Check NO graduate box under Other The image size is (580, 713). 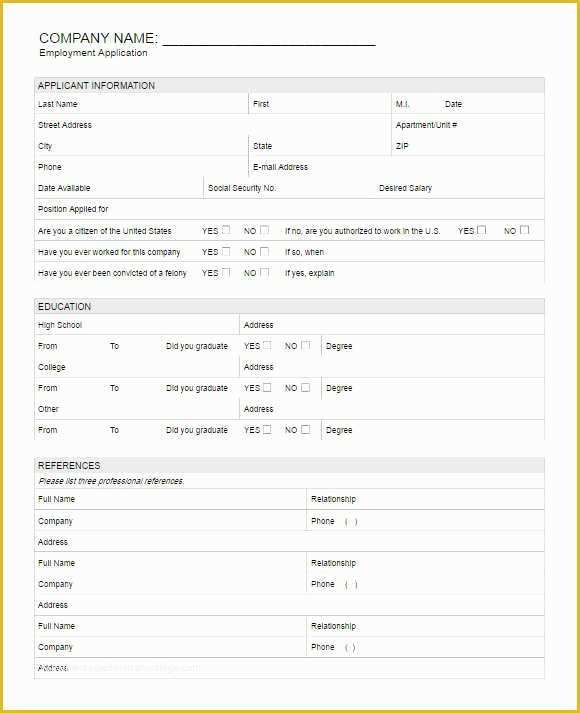tap(306, 429)
